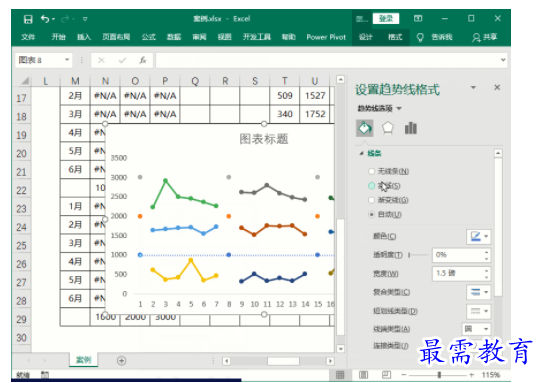
Task: Click the ribbon display options icon
Action: (x=418, y=18)
